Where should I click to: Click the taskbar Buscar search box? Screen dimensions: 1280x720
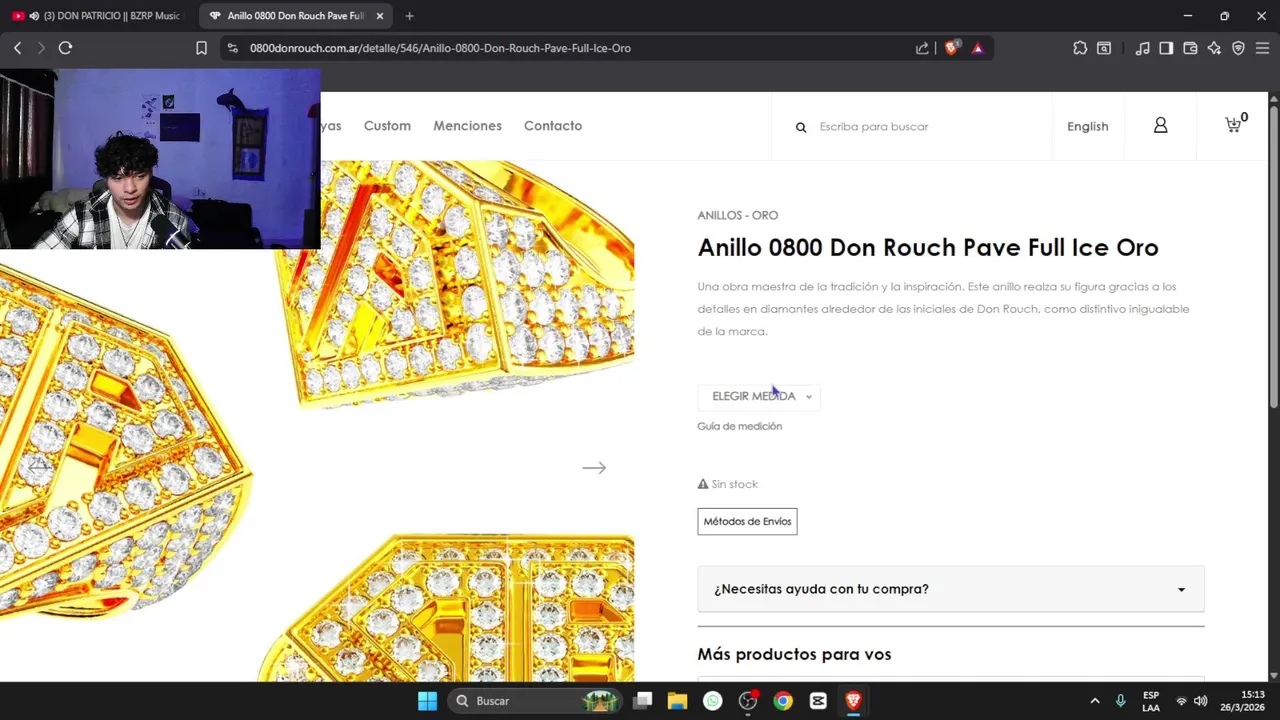pyautogui.click(x=536, y=701)
